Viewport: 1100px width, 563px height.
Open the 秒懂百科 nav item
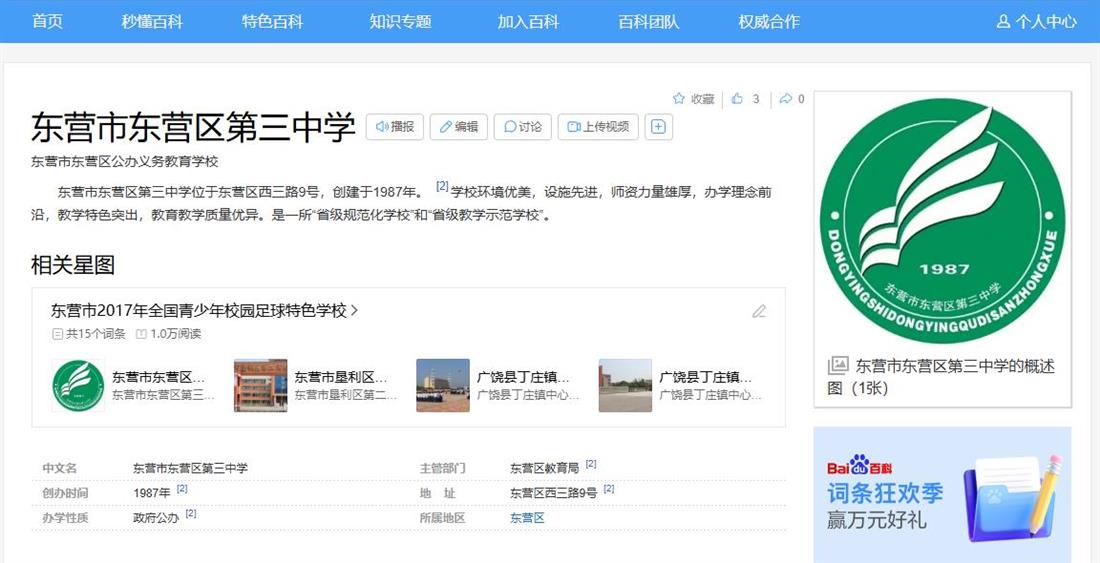tap(152, 22)
